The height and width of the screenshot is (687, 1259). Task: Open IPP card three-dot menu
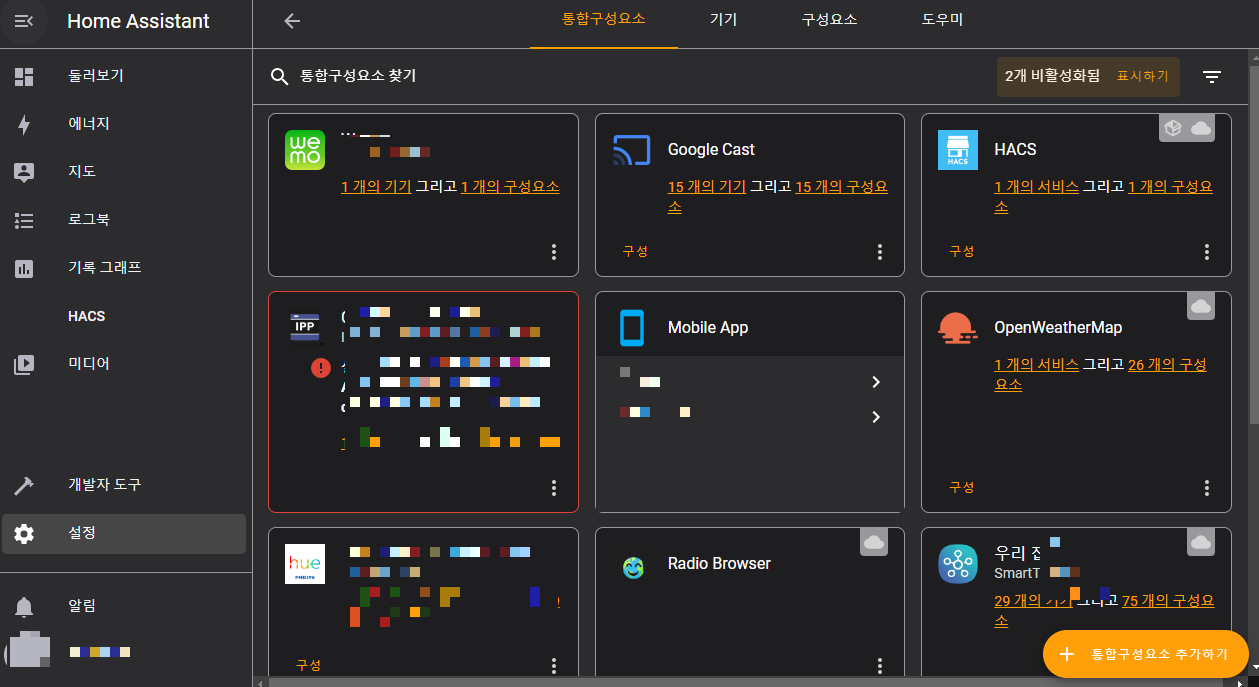[554, 488]
